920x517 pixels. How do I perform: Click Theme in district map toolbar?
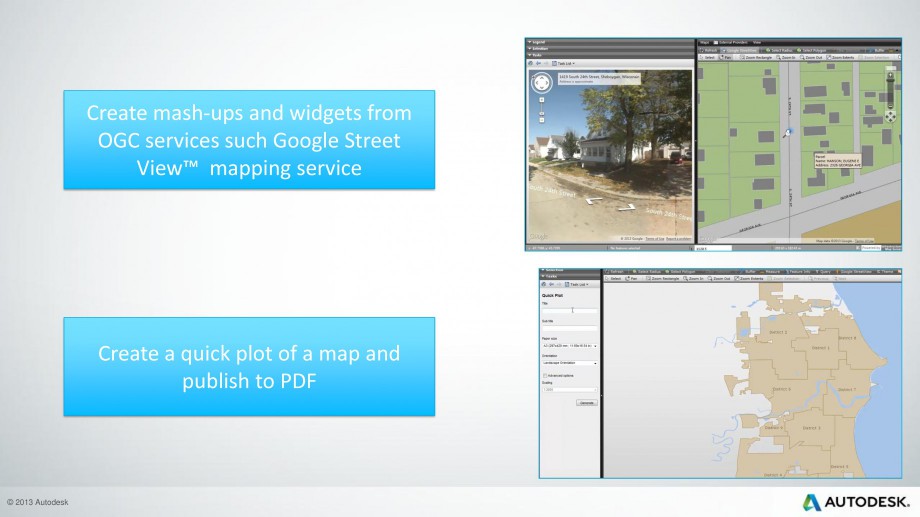[x=885, y=272]
